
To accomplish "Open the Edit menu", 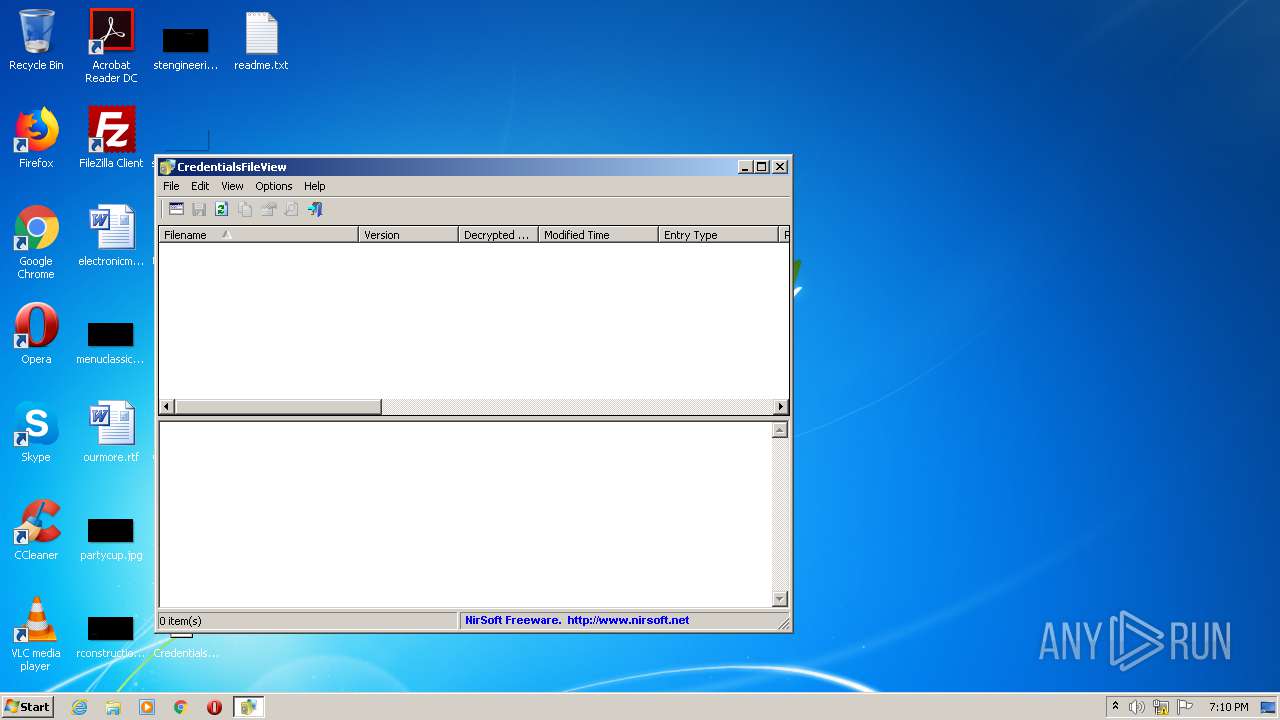I will pos(200,186).
